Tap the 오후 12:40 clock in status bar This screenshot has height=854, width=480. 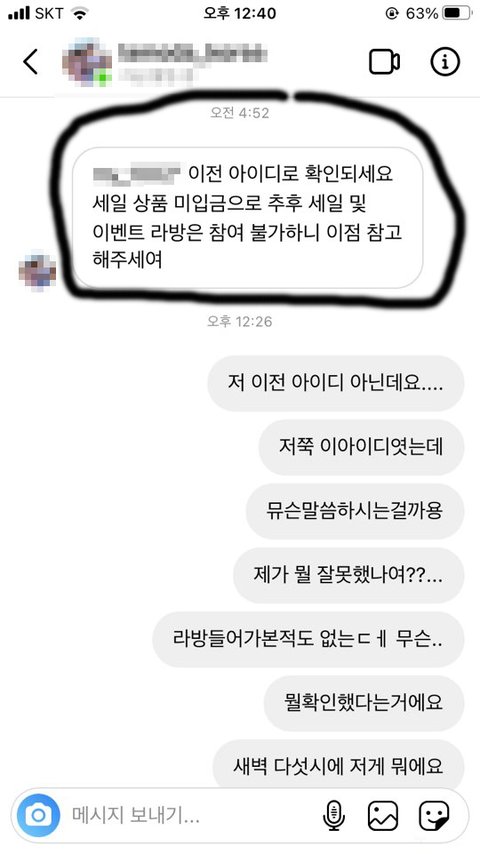pos(240,14)
